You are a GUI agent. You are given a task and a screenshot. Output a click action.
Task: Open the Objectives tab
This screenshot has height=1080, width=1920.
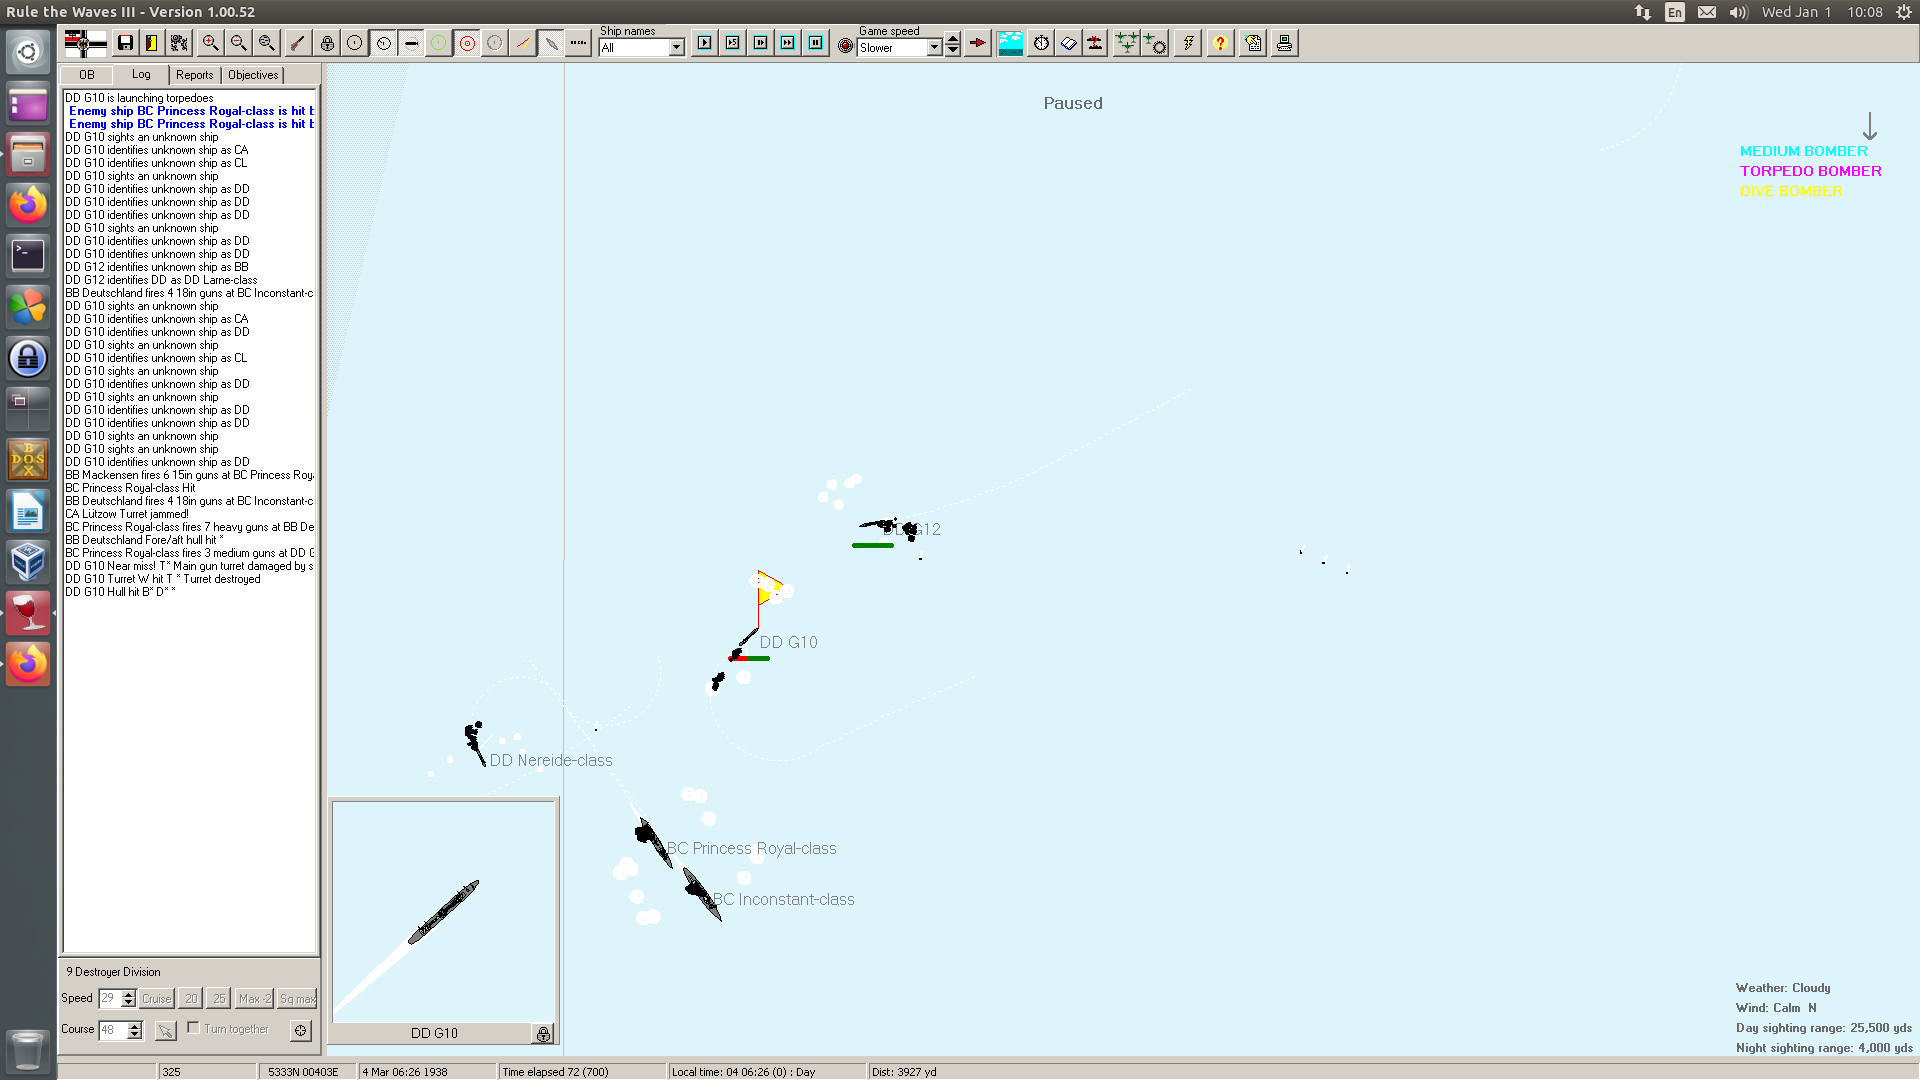coord(253,75)
